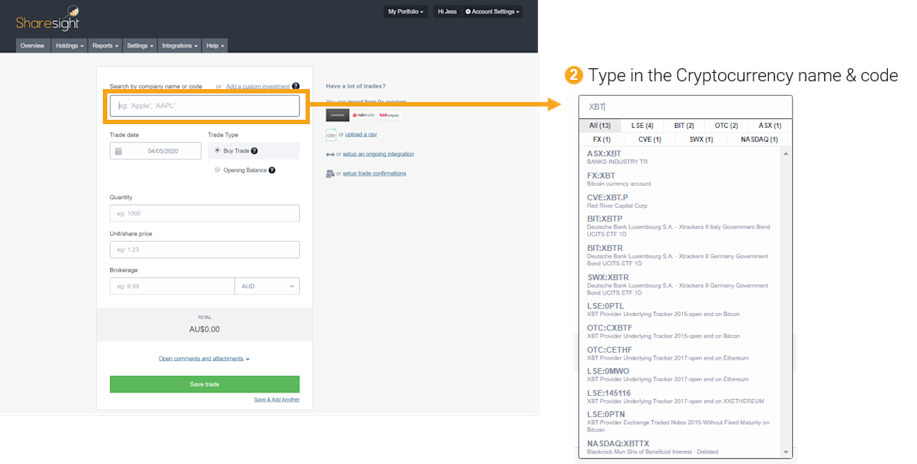
Task: Choose NASDAQ:XBTTX search result
Action: pos(681,448)
